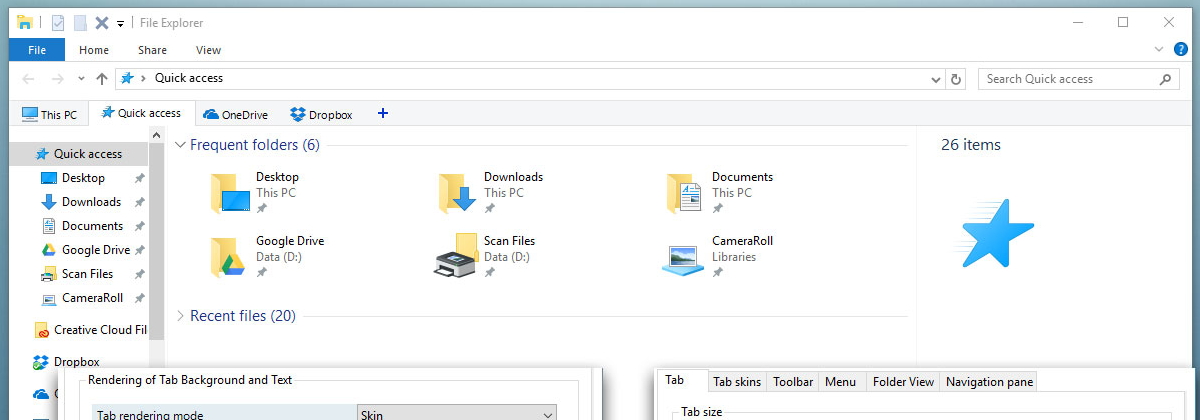Open the Google Drive folder icon

coord(230,257)
